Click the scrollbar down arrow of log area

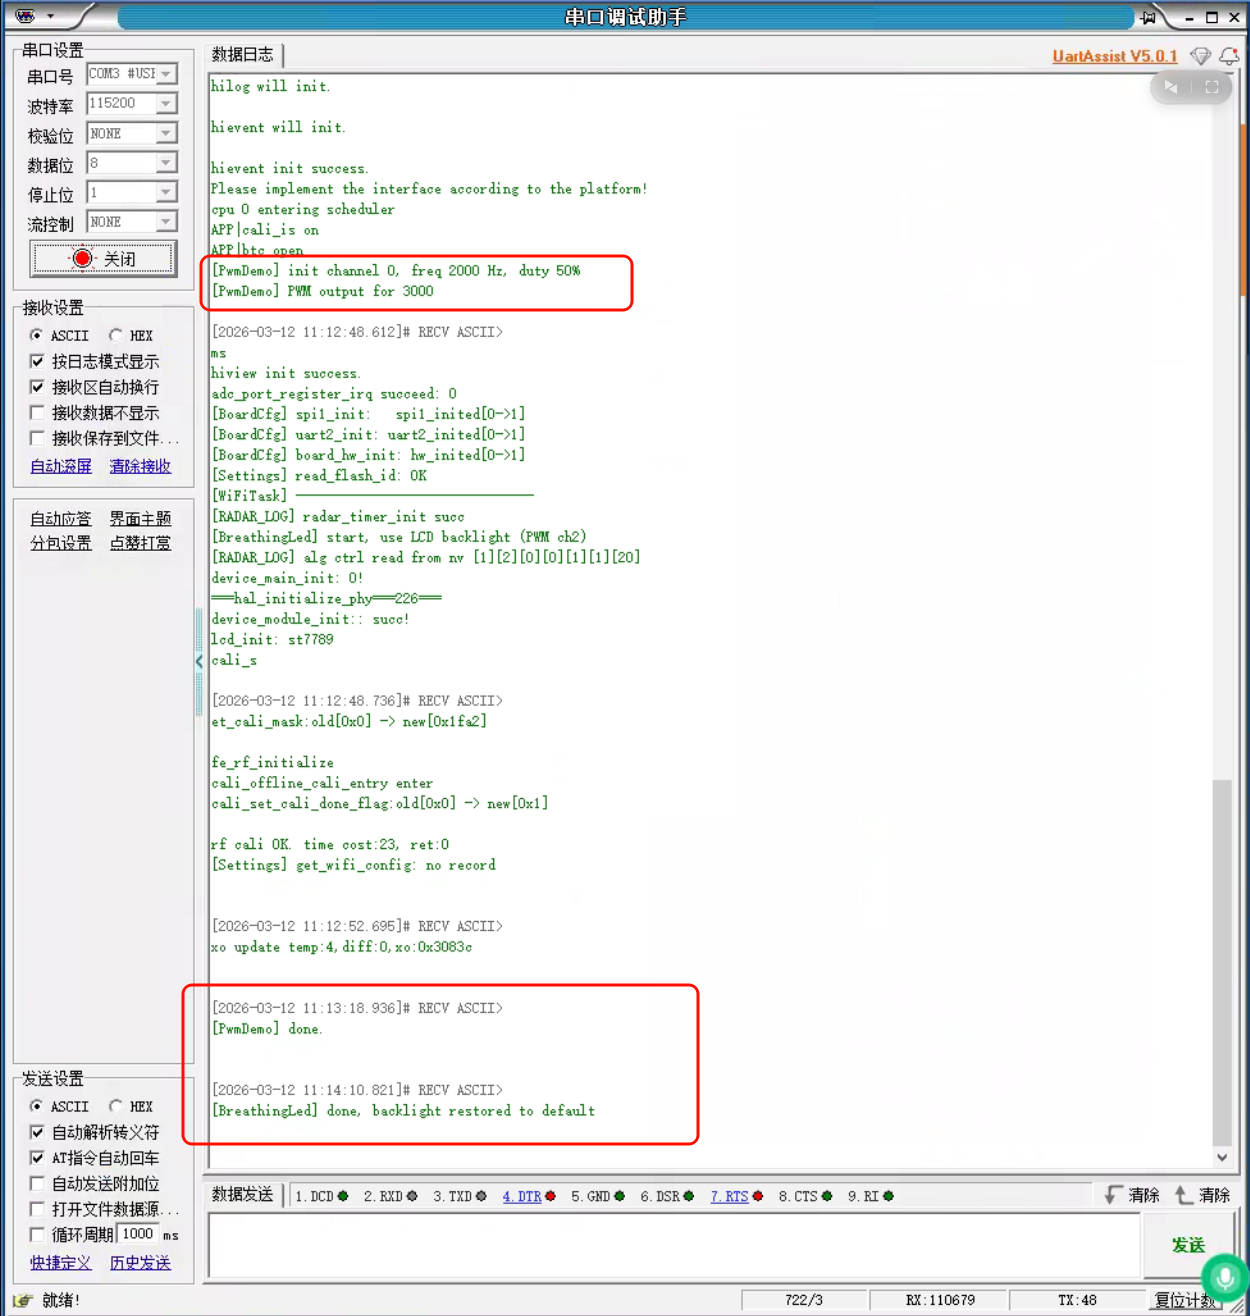click(1222, 1158)
